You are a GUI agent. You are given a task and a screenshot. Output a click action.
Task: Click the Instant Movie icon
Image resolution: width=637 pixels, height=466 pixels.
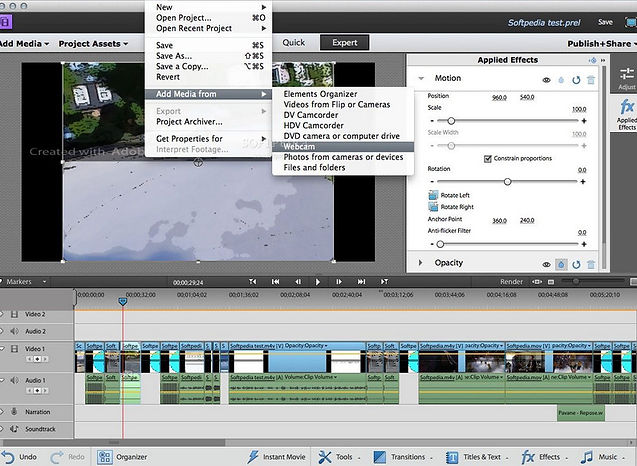coord(255,457)
